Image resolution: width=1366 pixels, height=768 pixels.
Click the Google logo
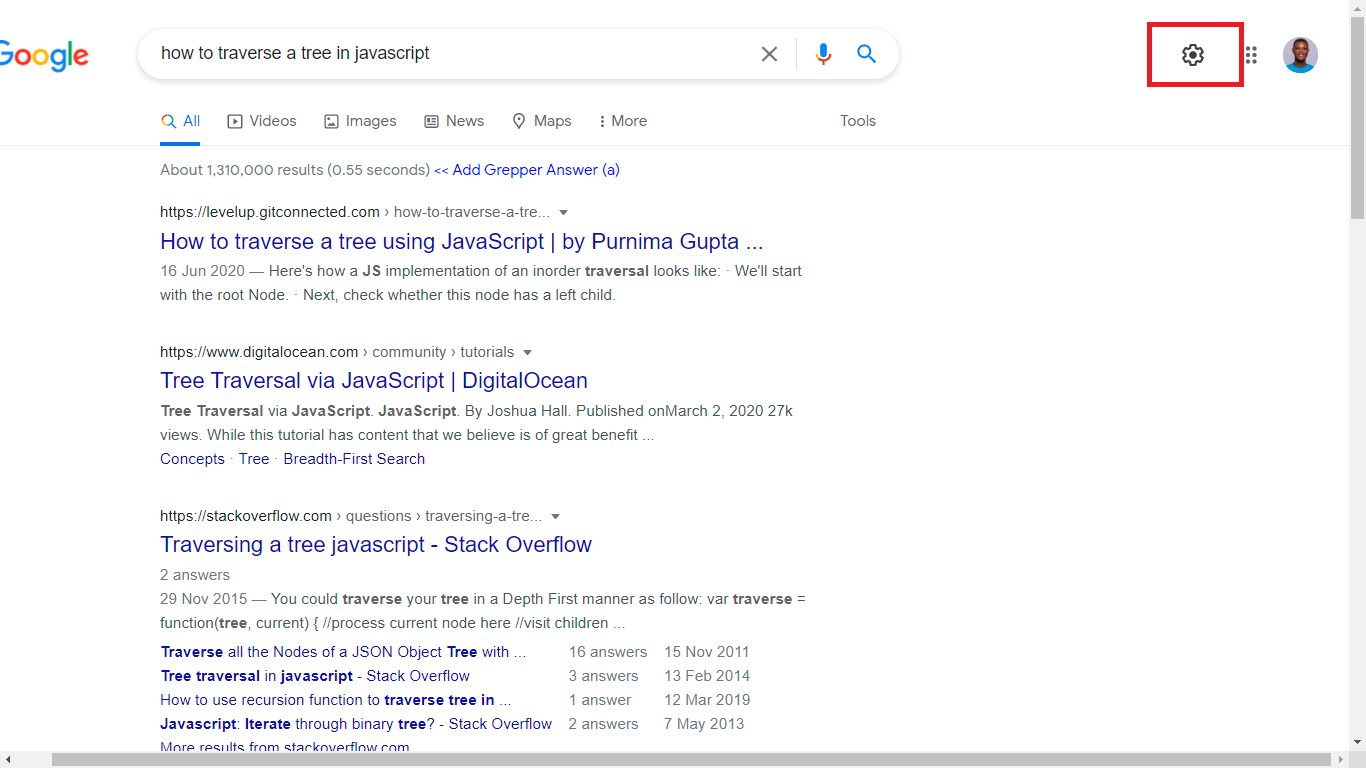(x=44, y=56)
